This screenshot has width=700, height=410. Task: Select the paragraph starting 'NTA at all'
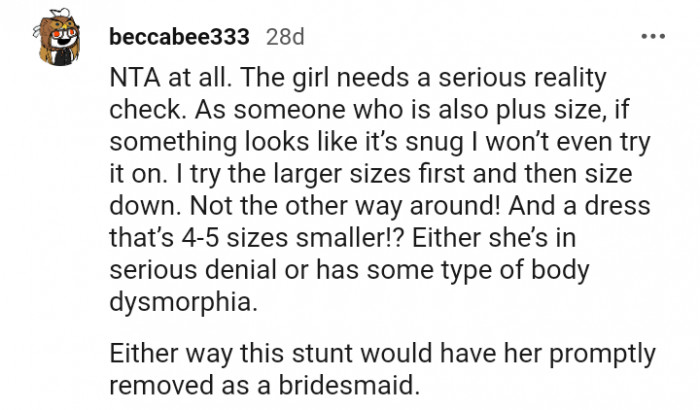pos(382,190)
